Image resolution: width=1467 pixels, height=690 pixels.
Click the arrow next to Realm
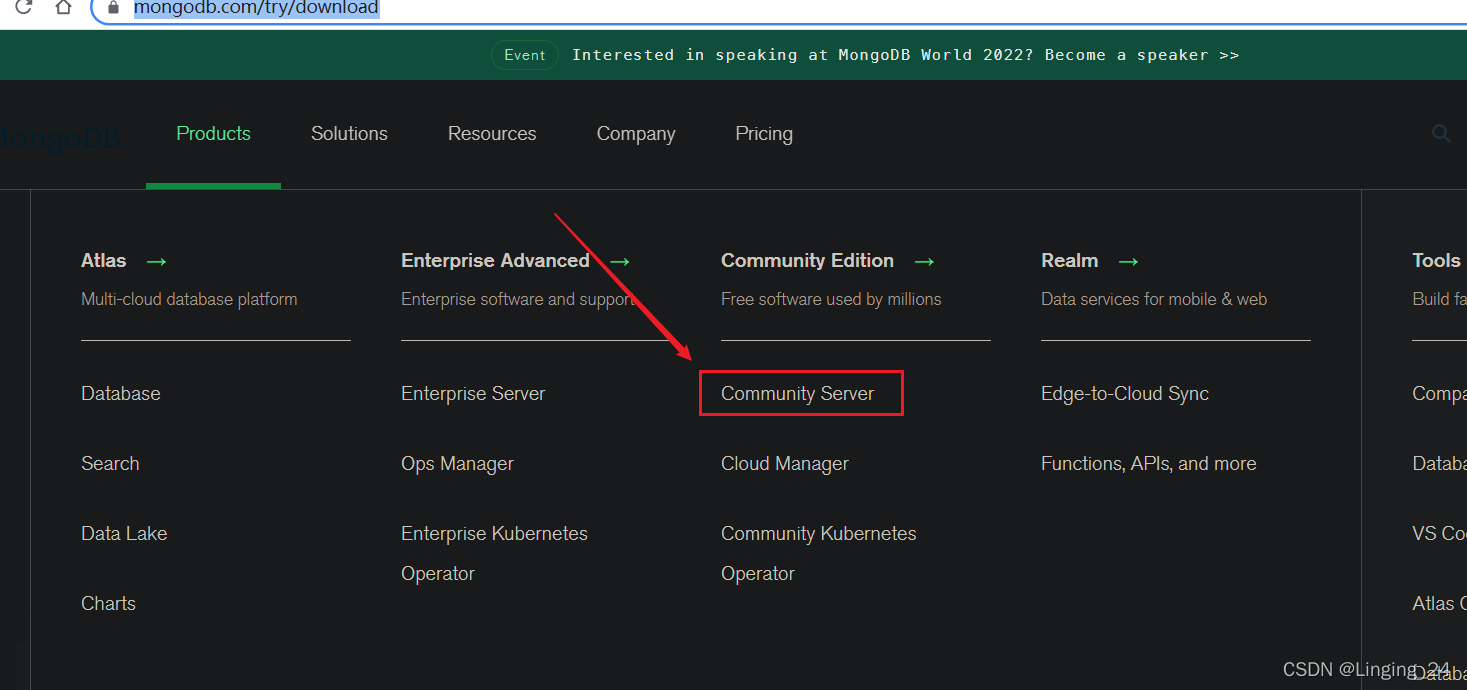click(x=1128, y=261)
